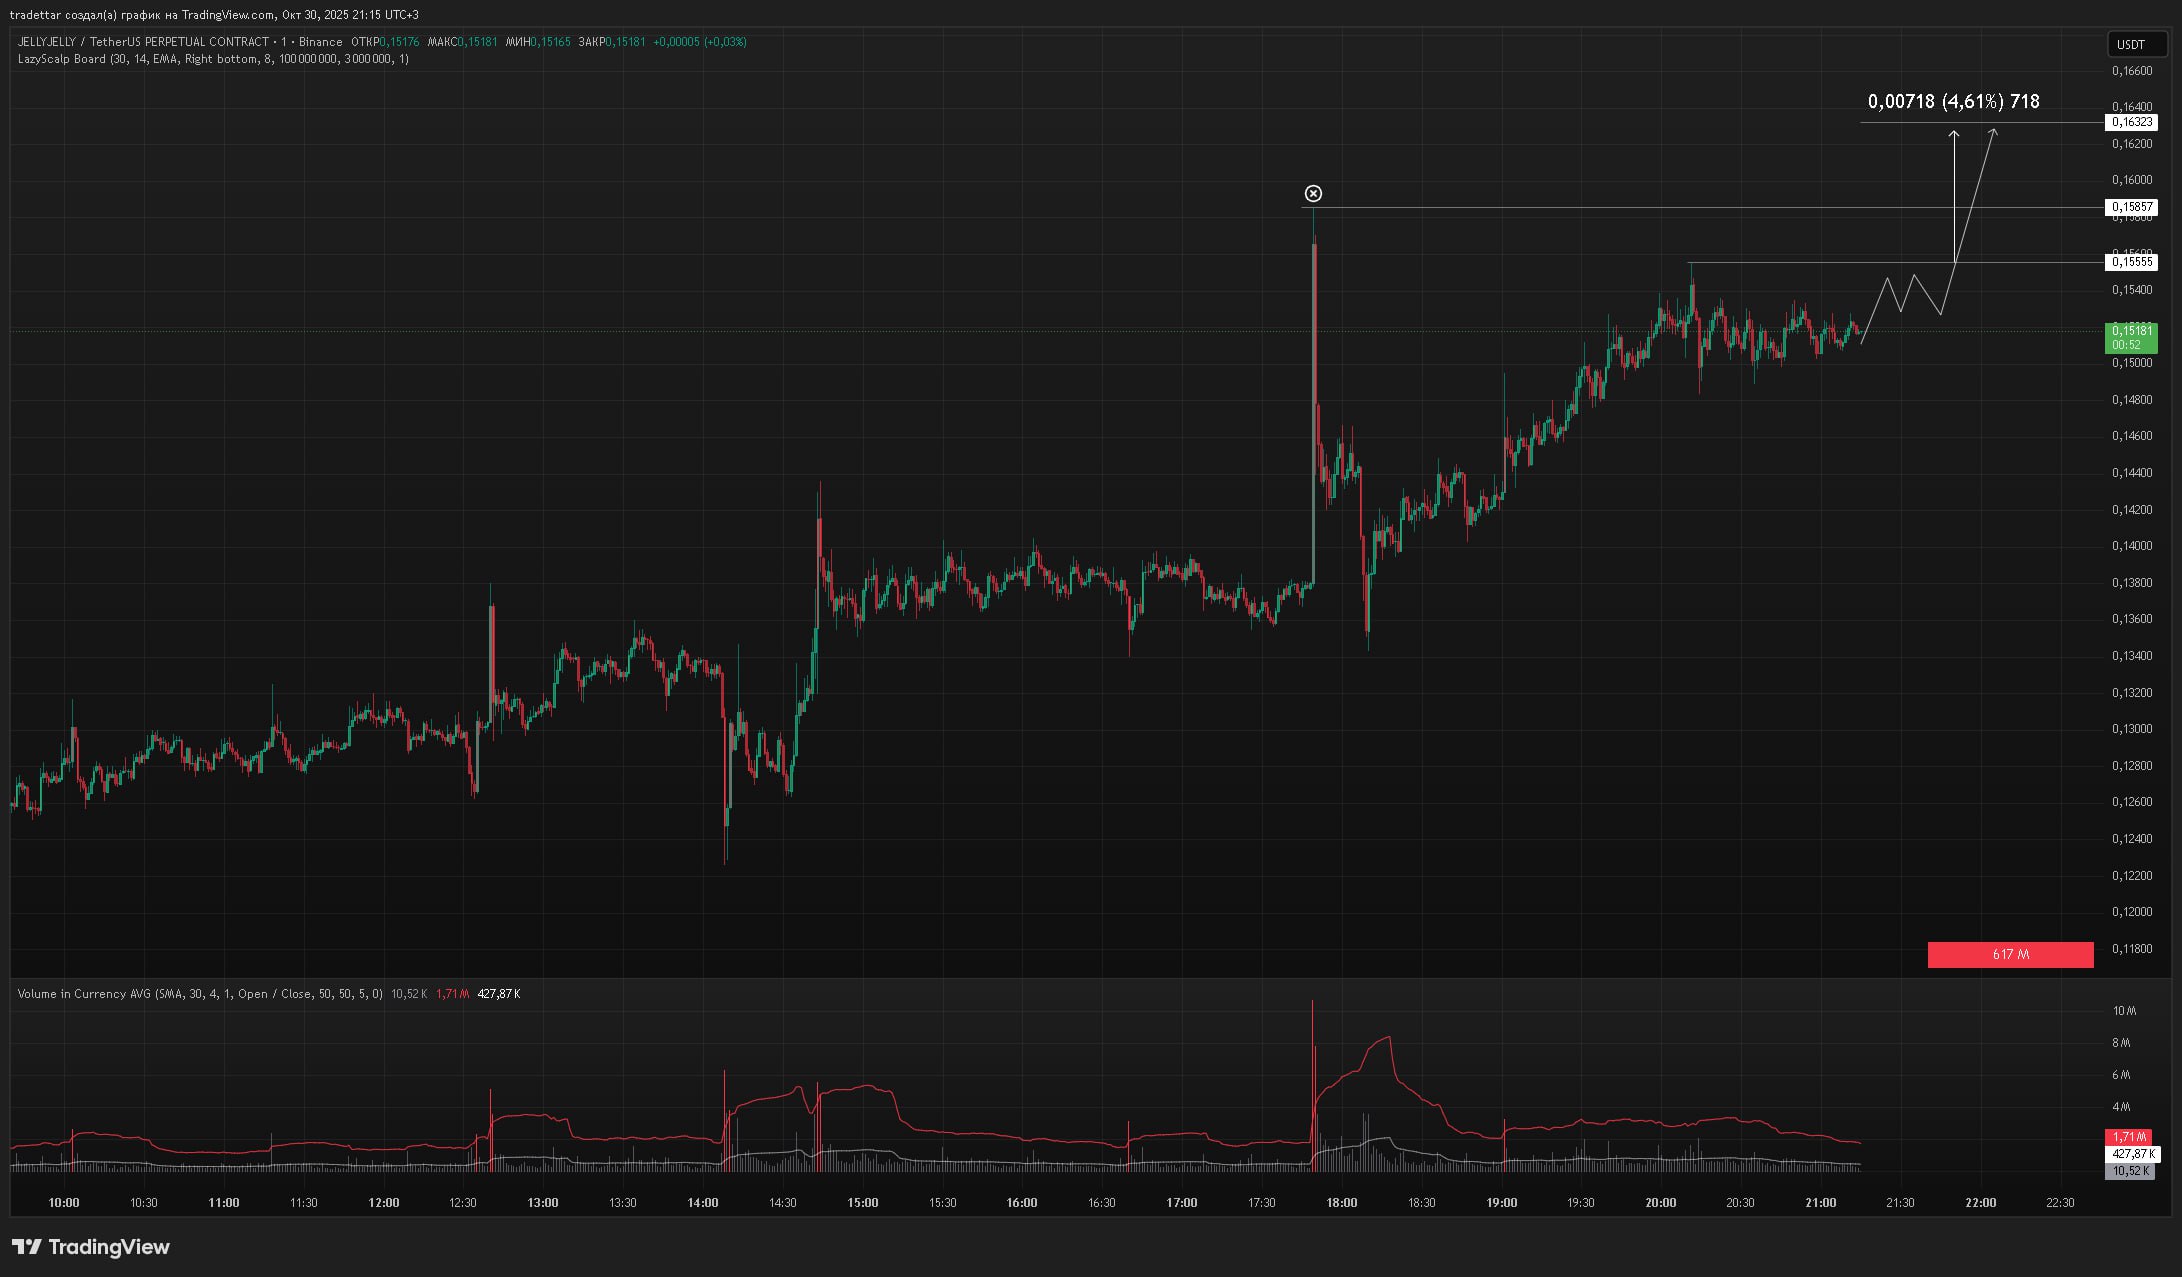The image size is (2182, 1277).
Task: Click the 0,15555 resistance level label
Action: click(2131, 262)
